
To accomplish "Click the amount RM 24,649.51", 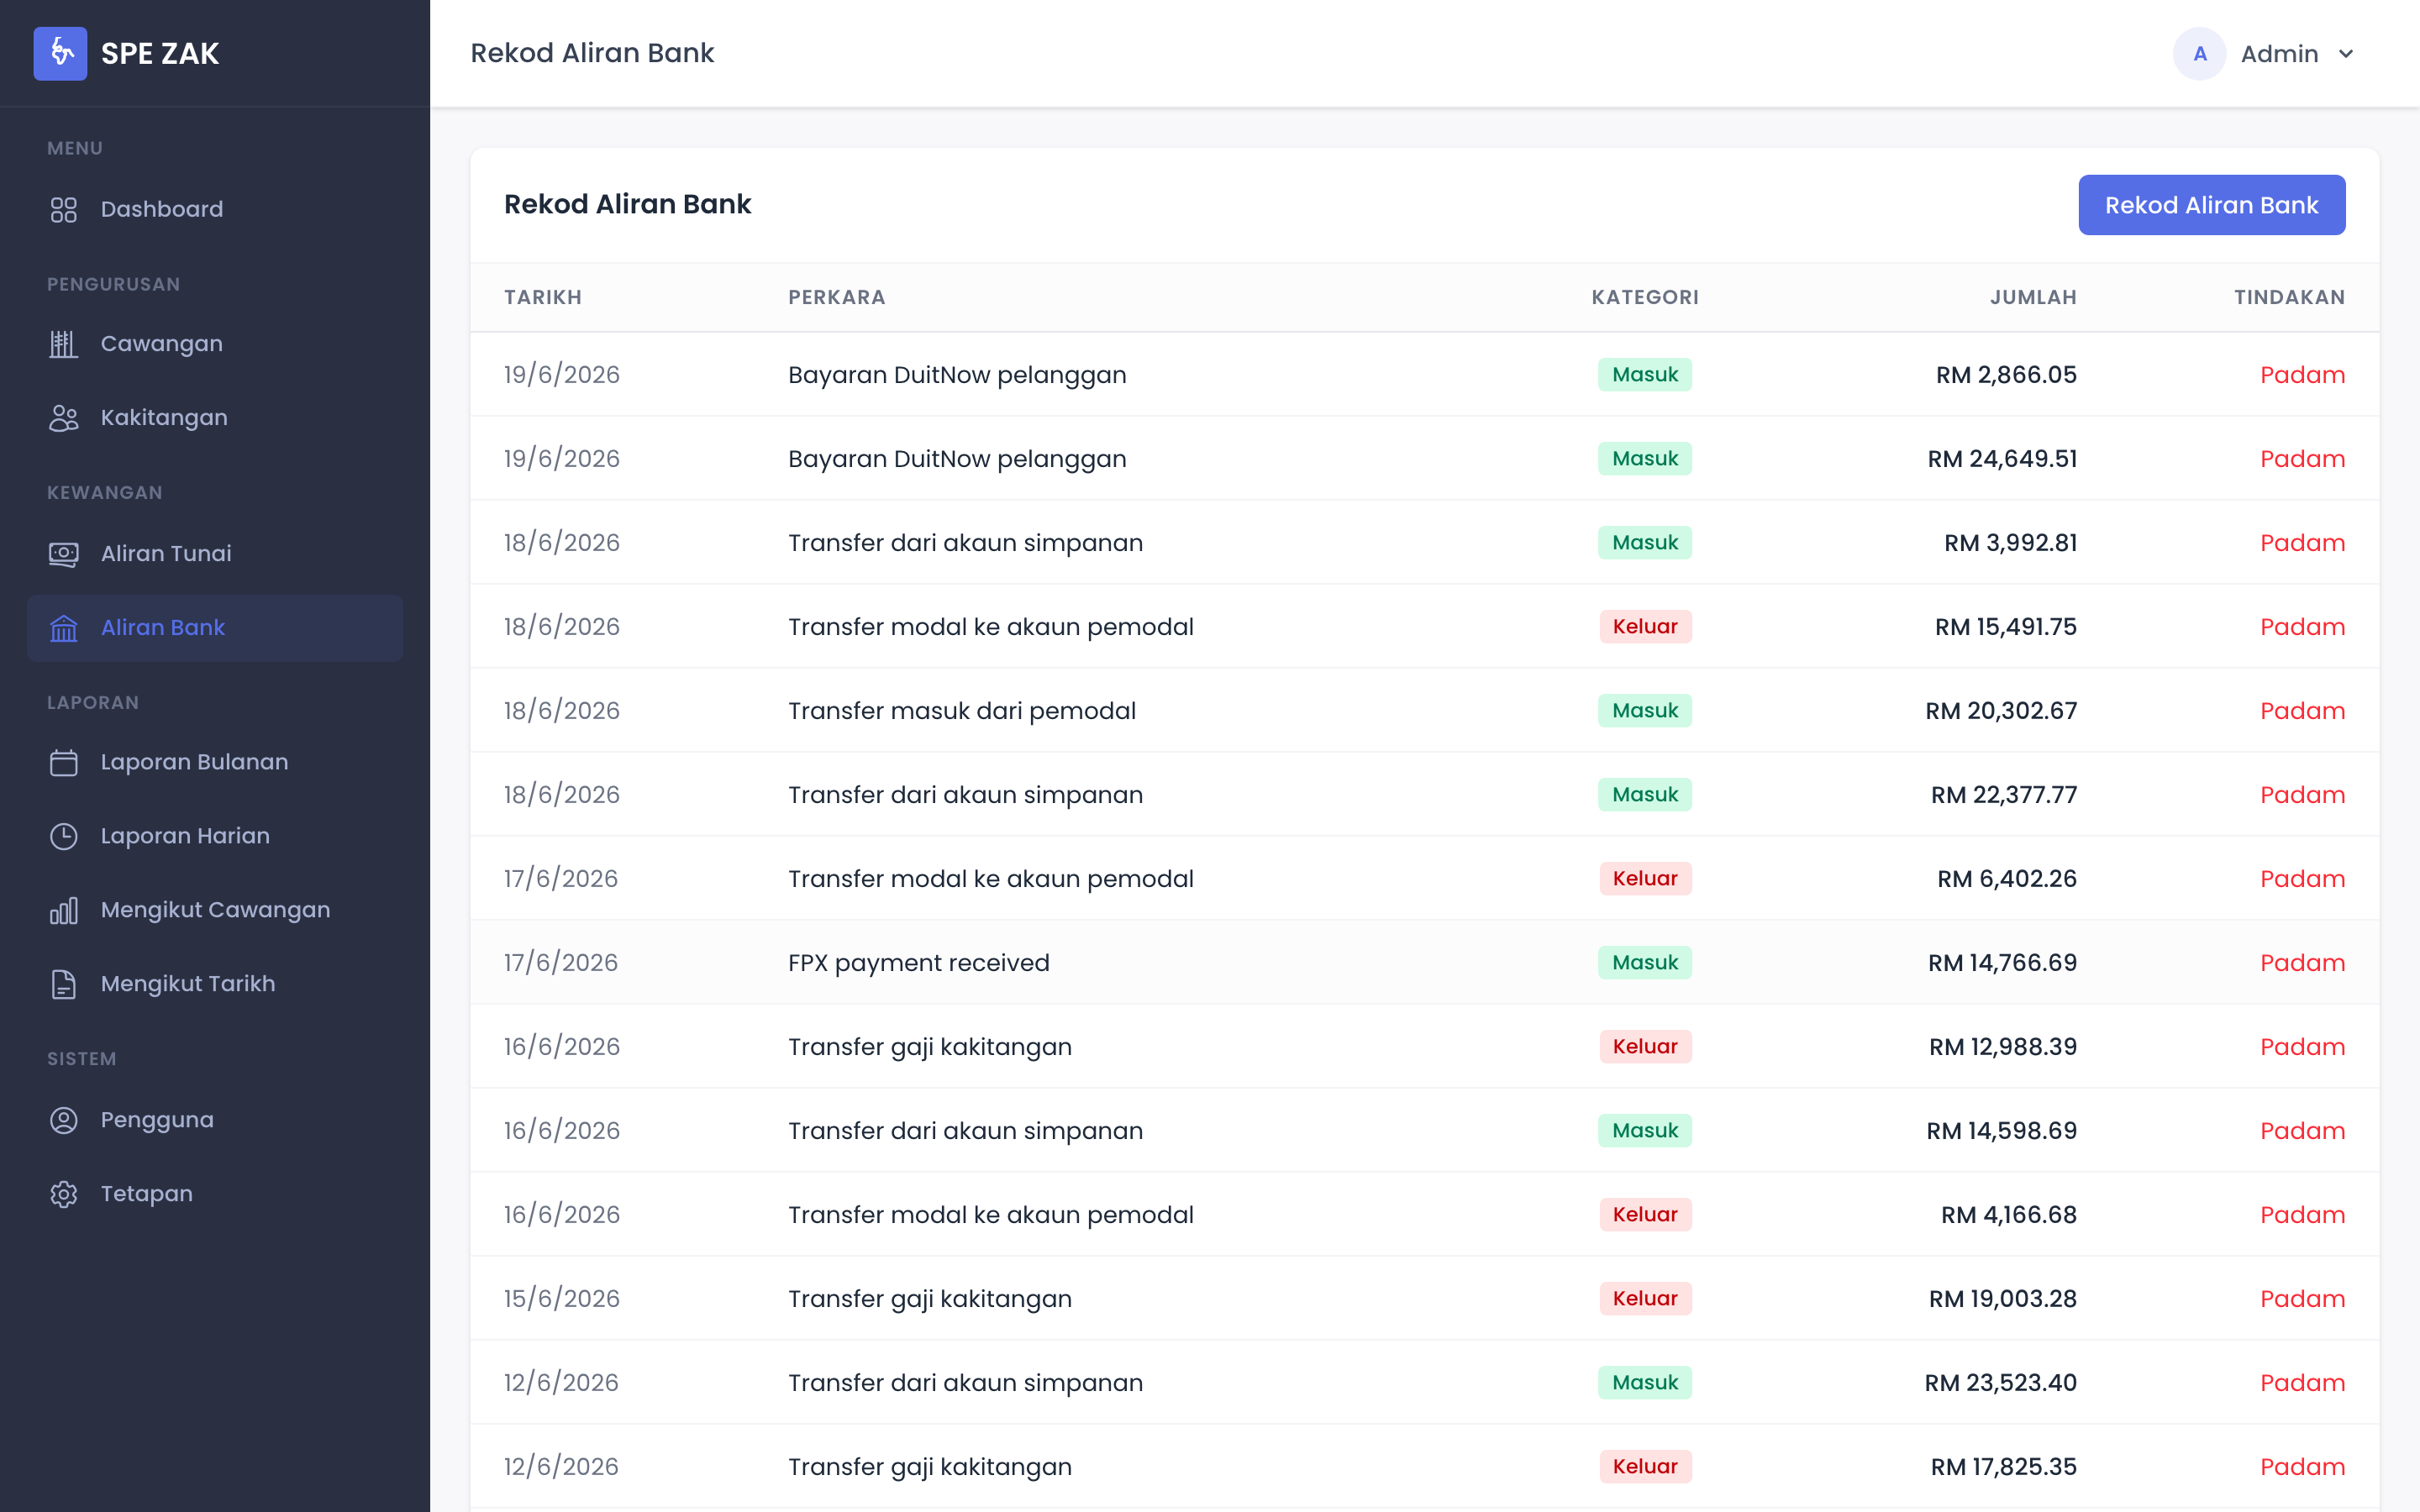I will (x=2002, y=459).
